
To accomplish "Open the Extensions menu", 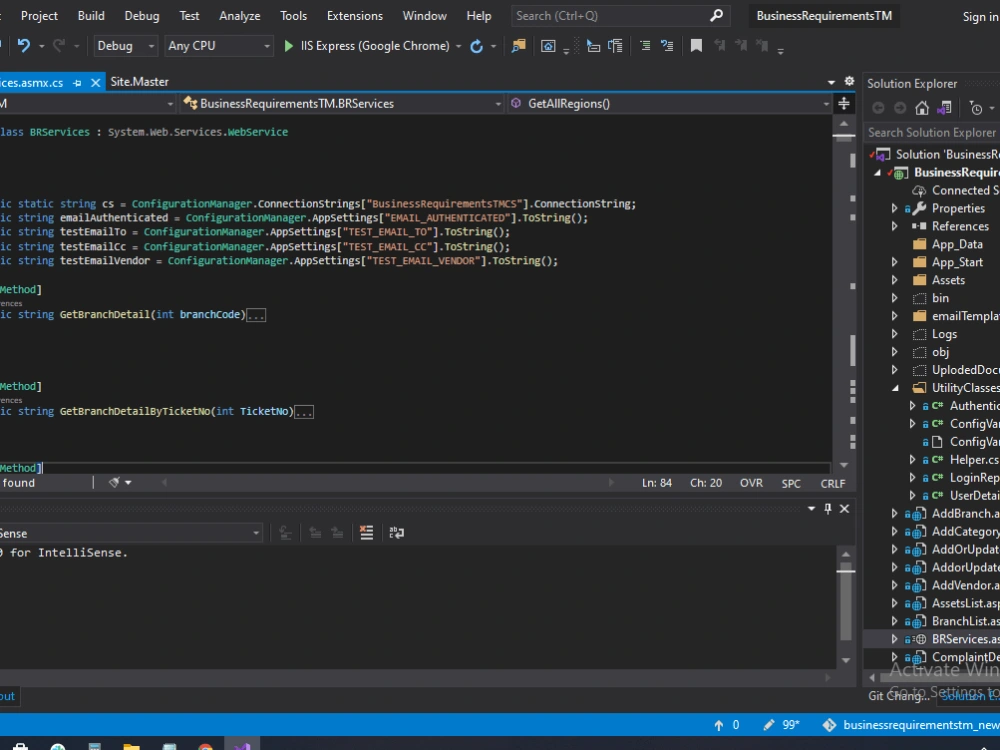I will (355, 15).
